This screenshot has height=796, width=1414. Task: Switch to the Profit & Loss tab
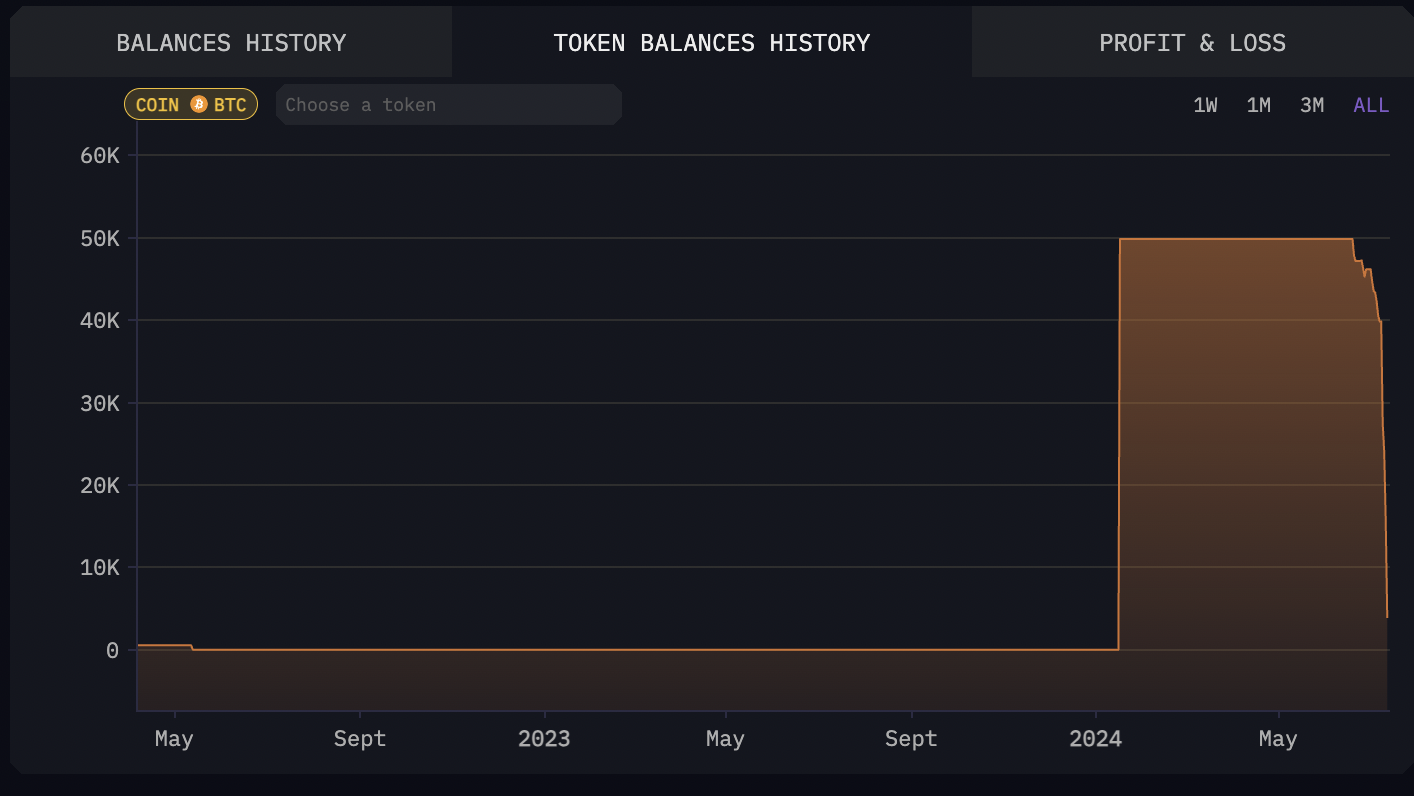point(1192,43)
